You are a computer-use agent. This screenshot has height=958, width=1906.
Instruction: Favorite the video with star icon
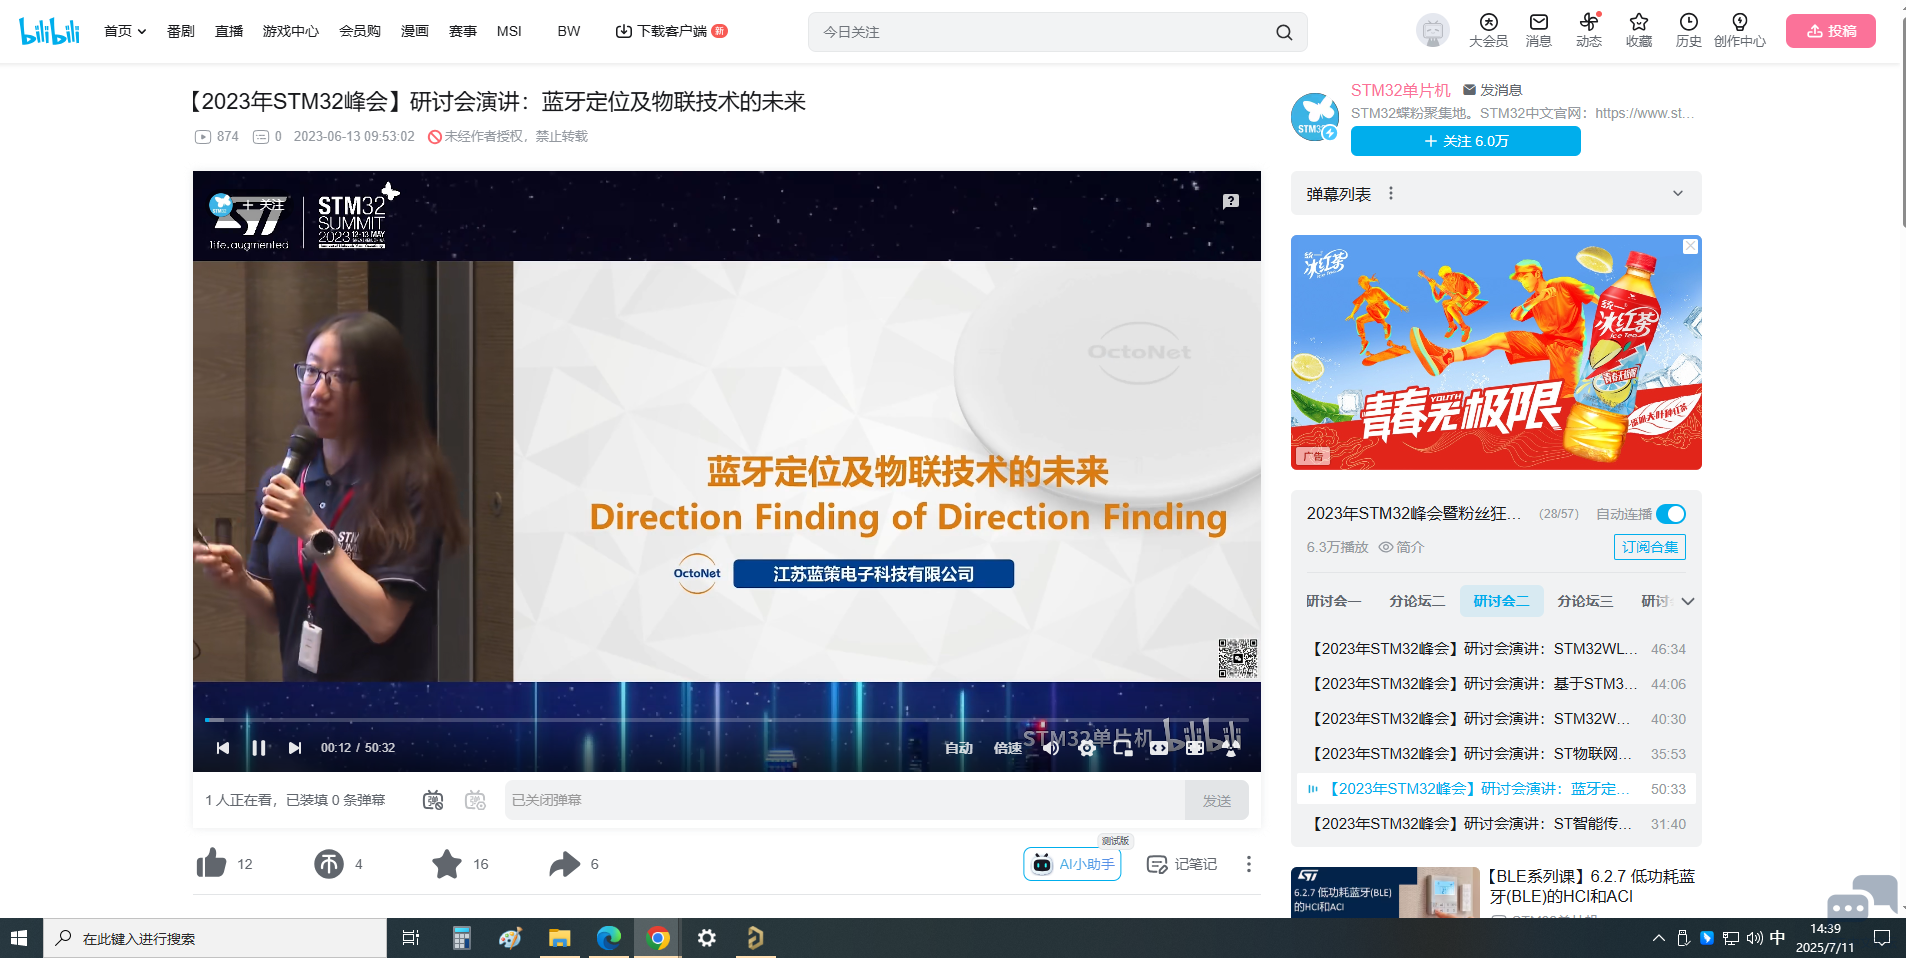click(x=447, y=864)
